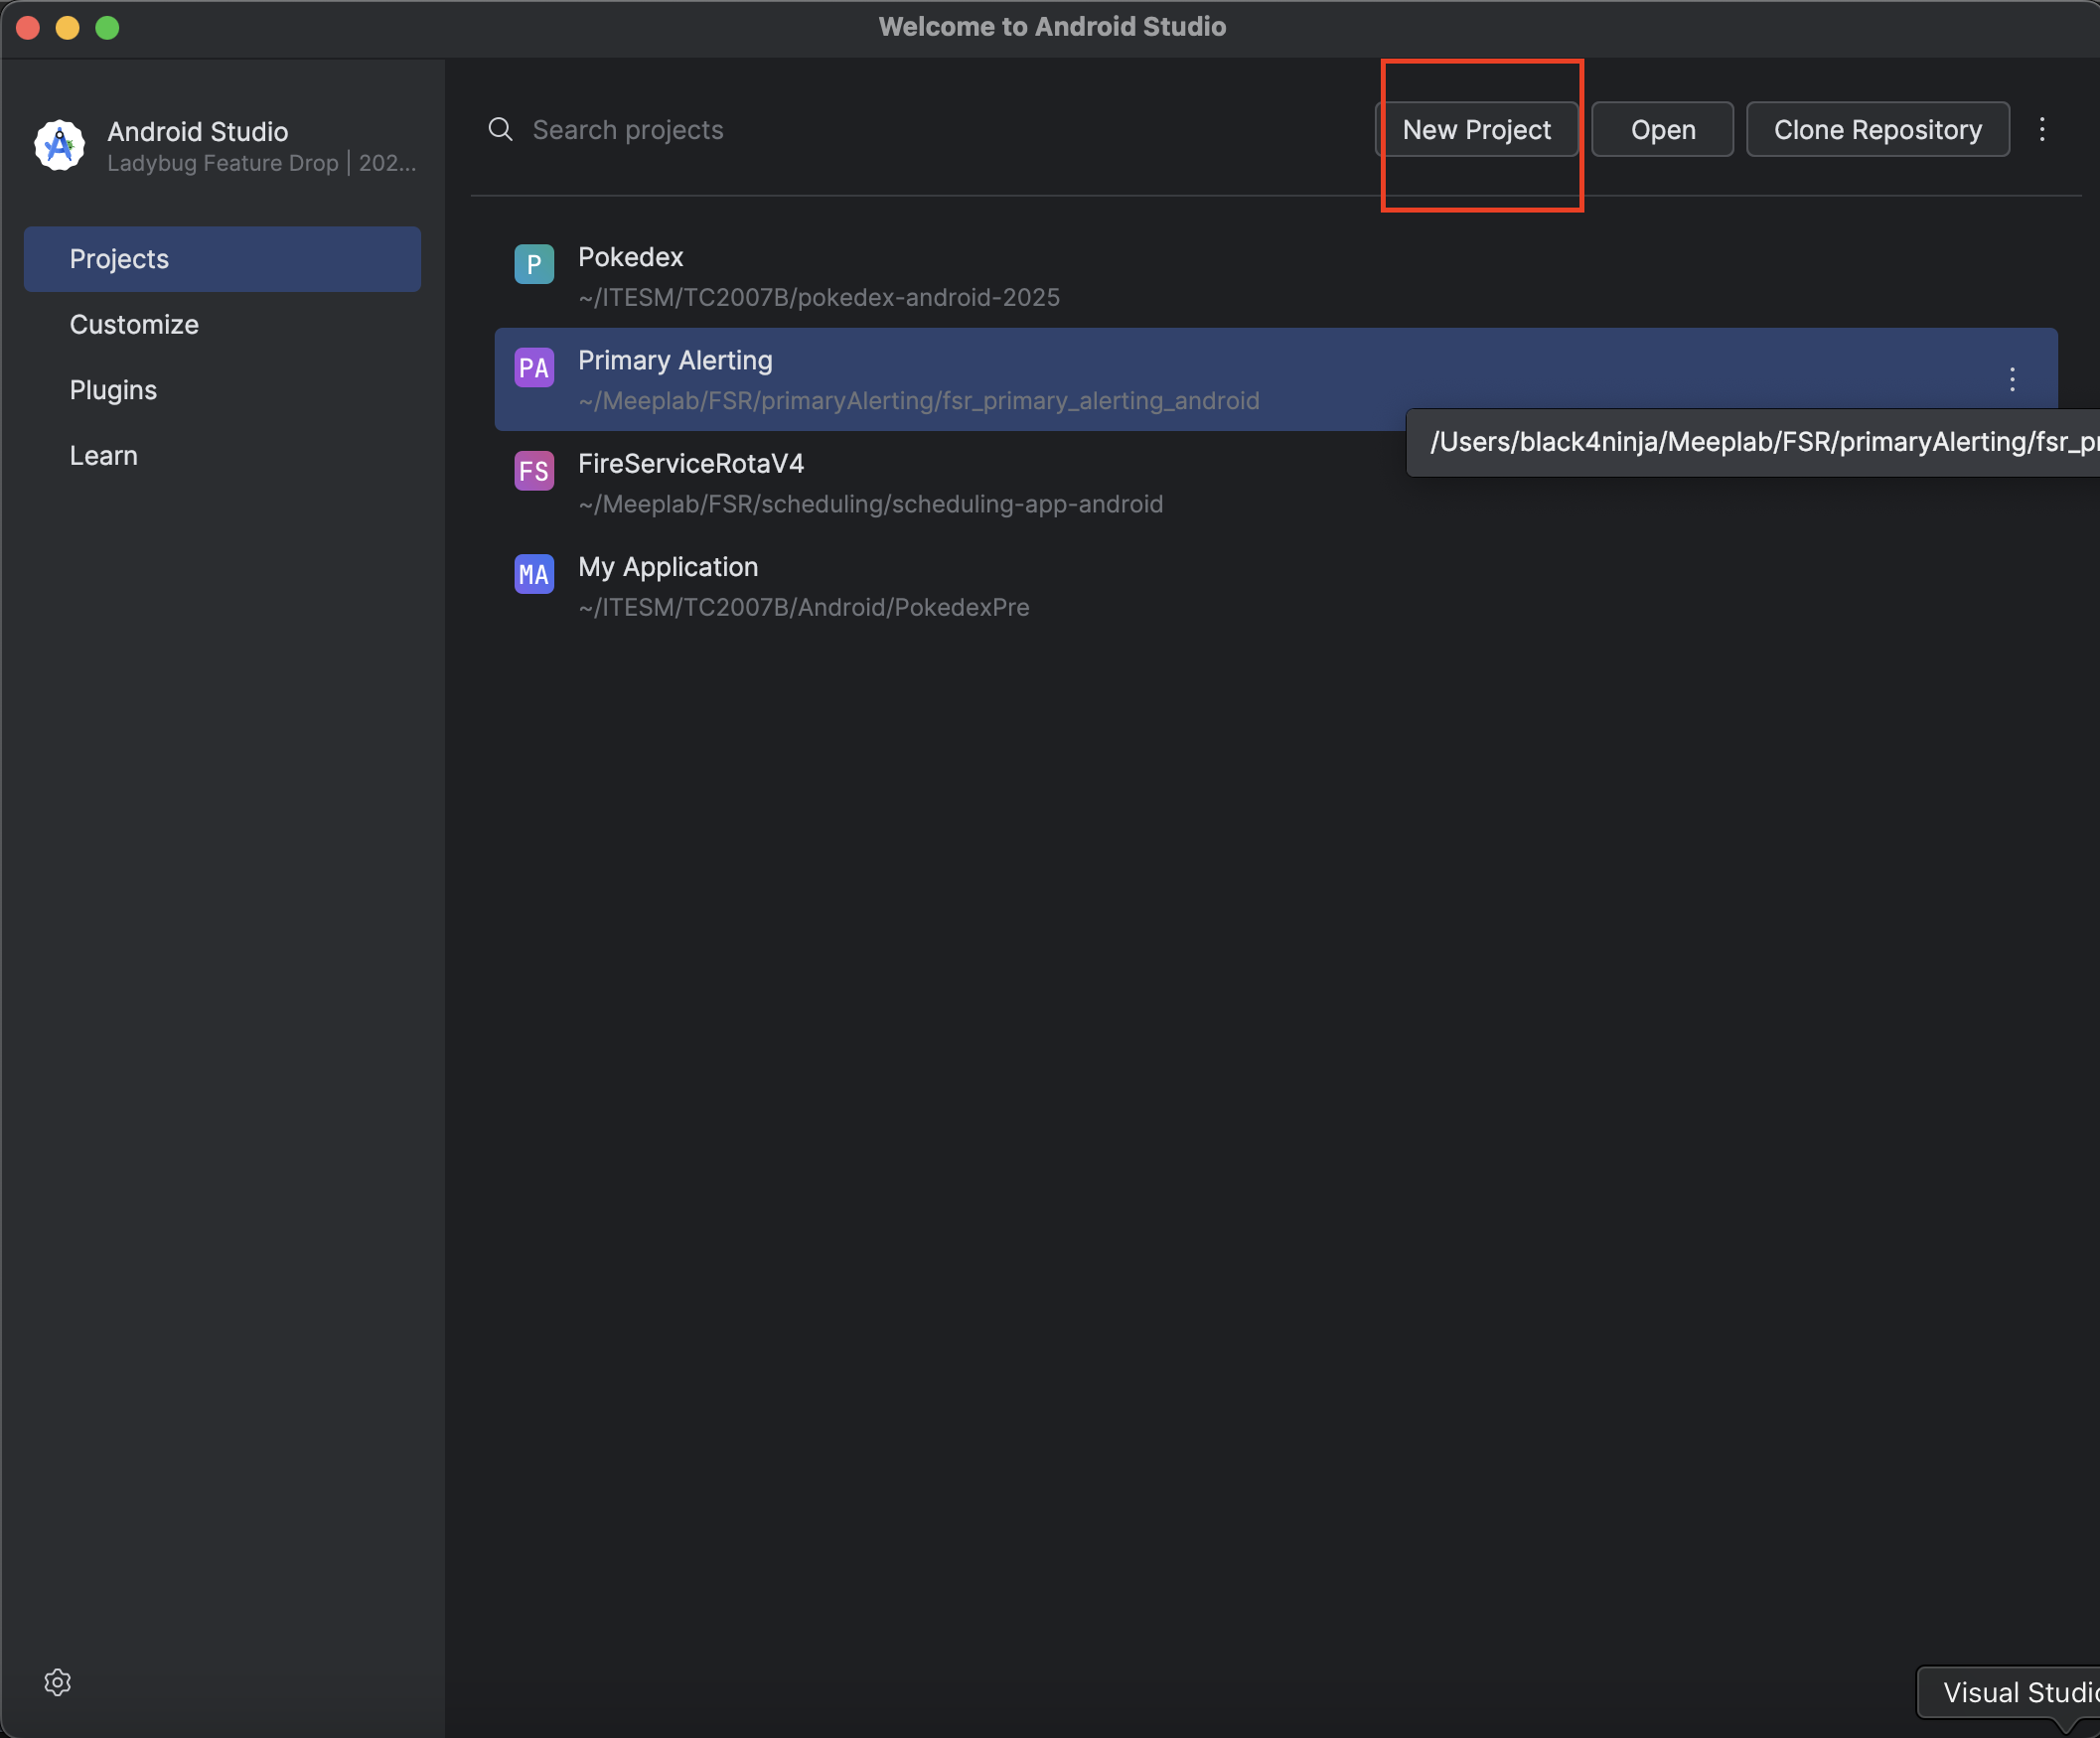Click the Primary Alerting PA icon
This screenshot has height=1738, width=2100.
[534, 368]
